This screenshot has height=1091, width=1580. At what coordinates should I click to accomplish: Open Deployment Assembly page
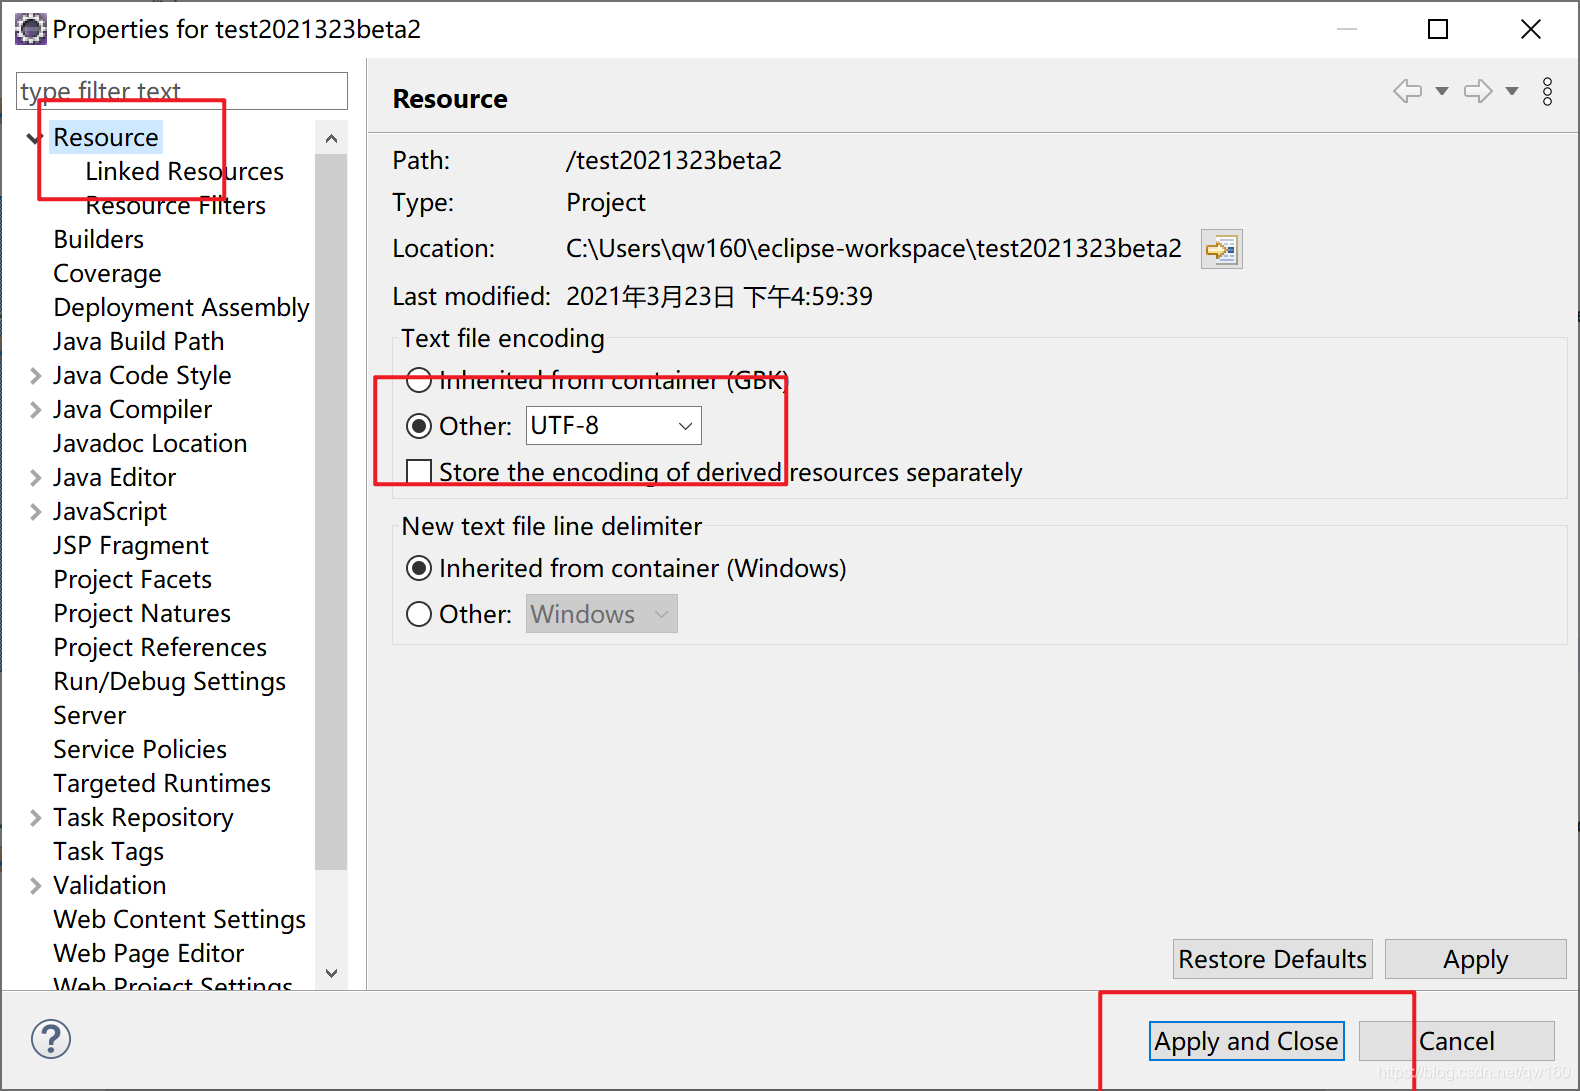(181, 307)
